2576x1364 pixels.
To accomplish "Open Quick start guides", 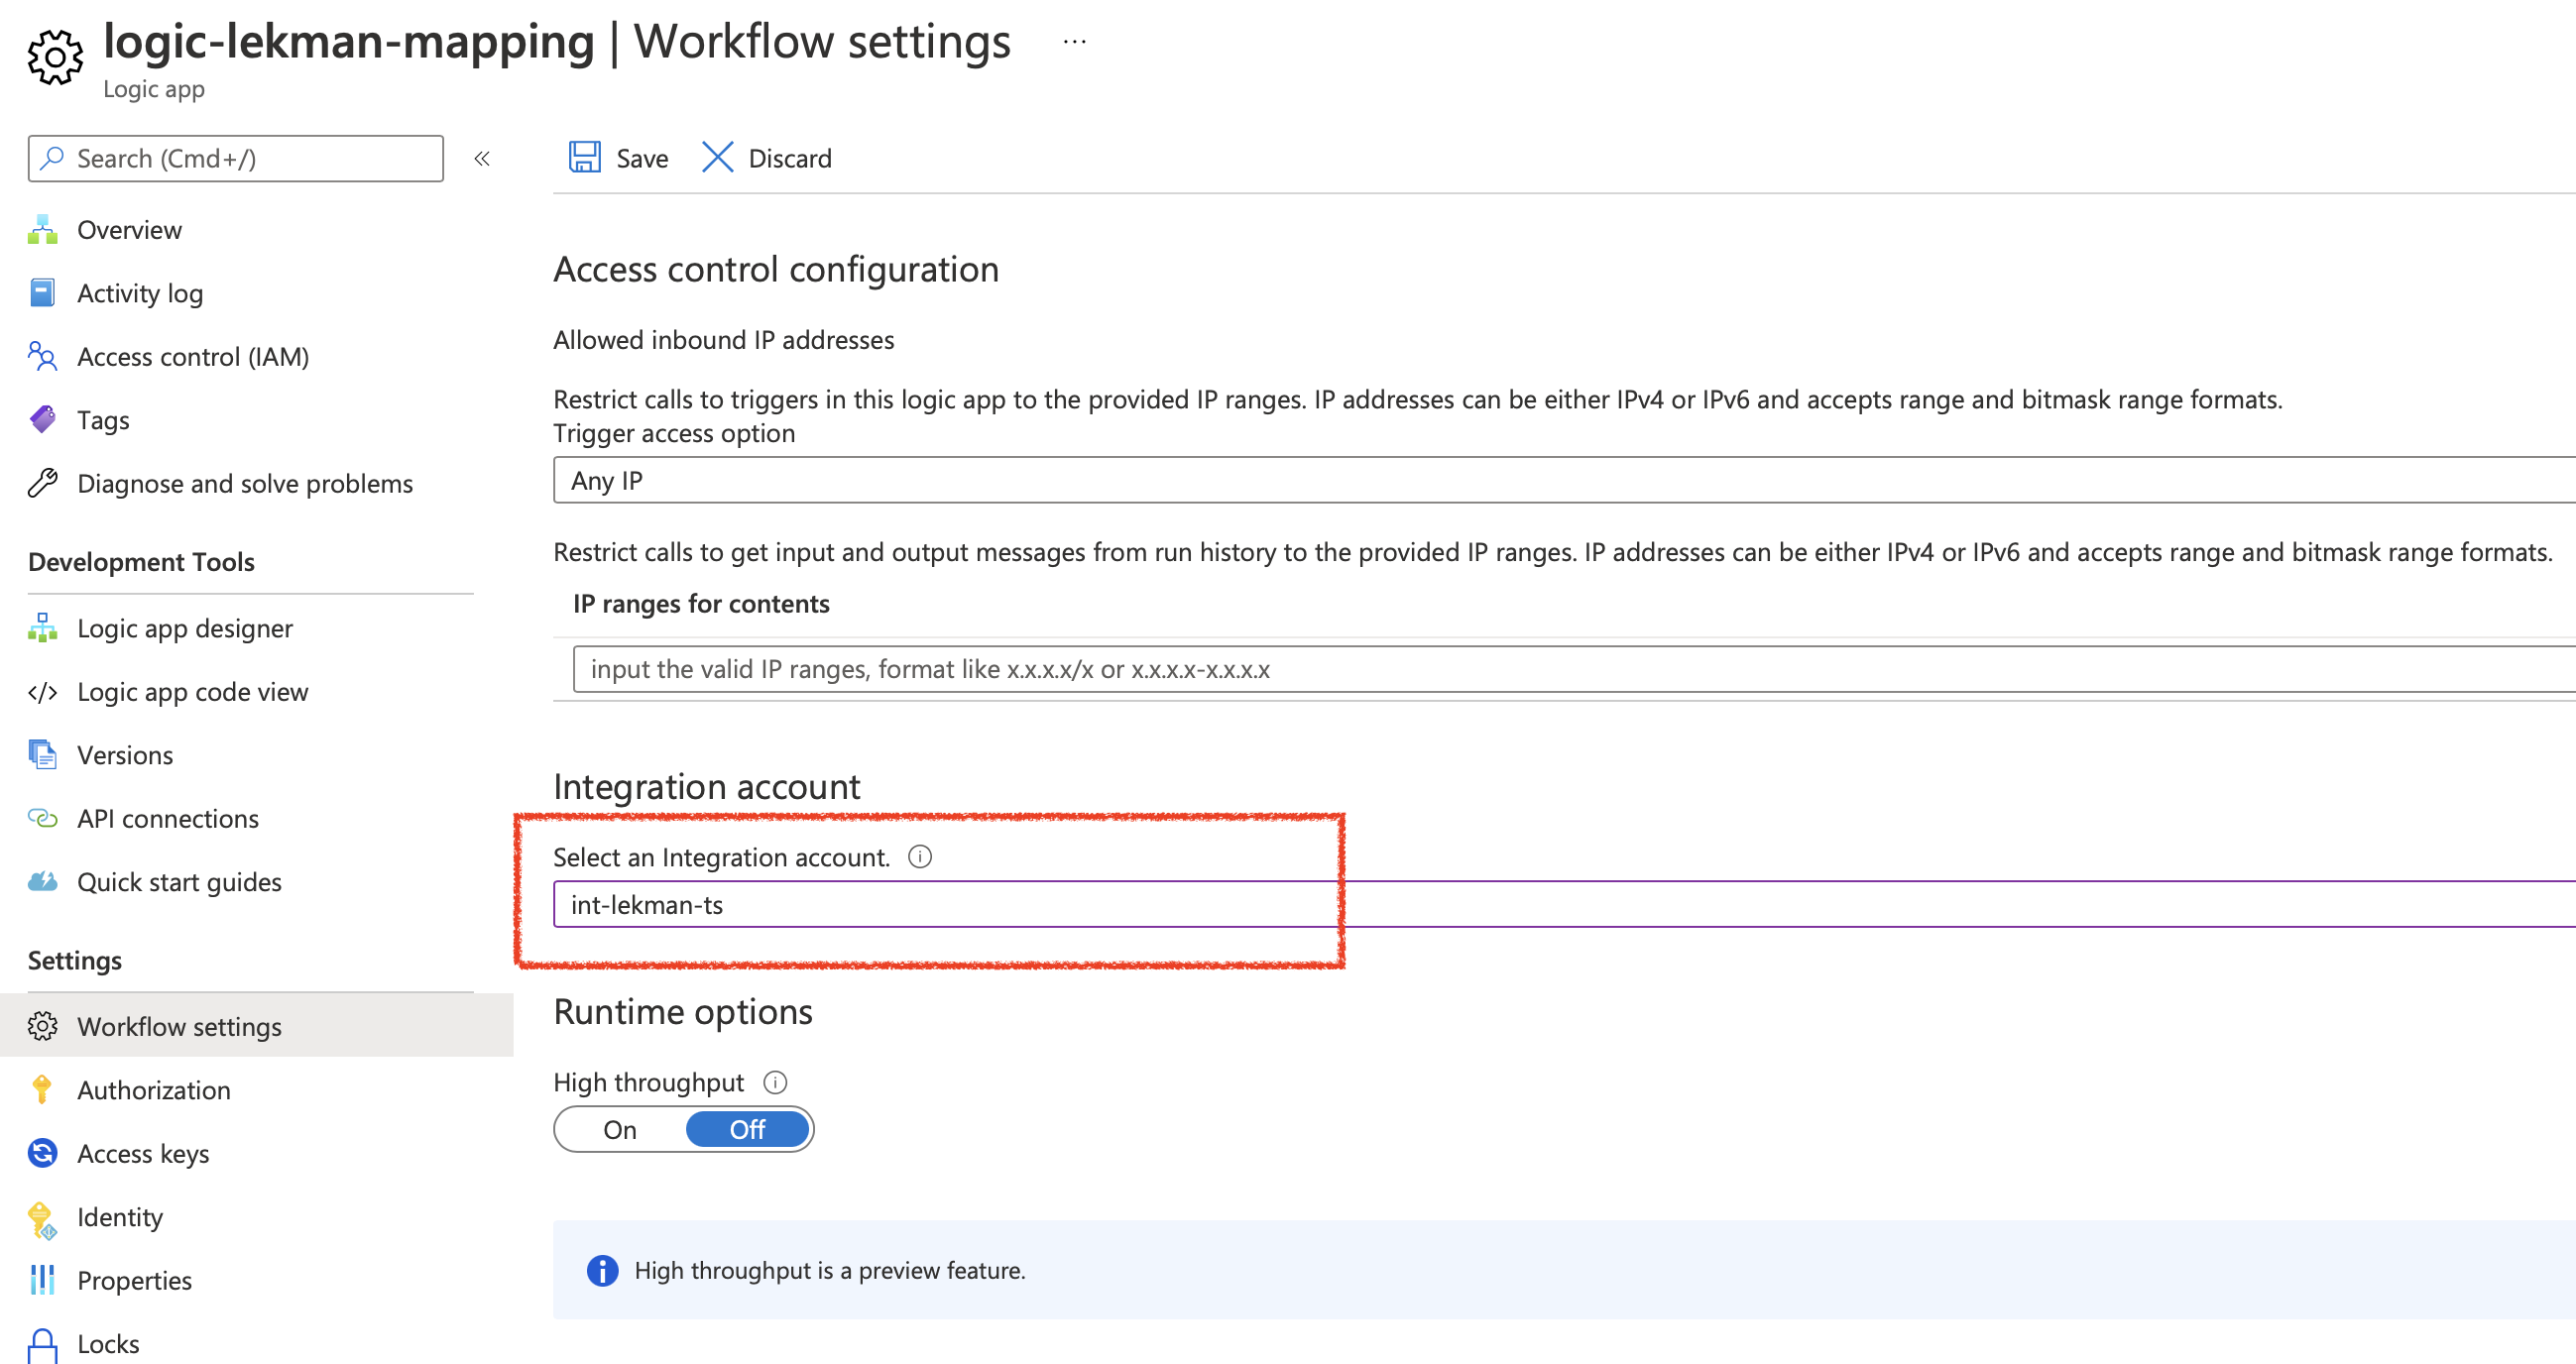I will 180,881.
